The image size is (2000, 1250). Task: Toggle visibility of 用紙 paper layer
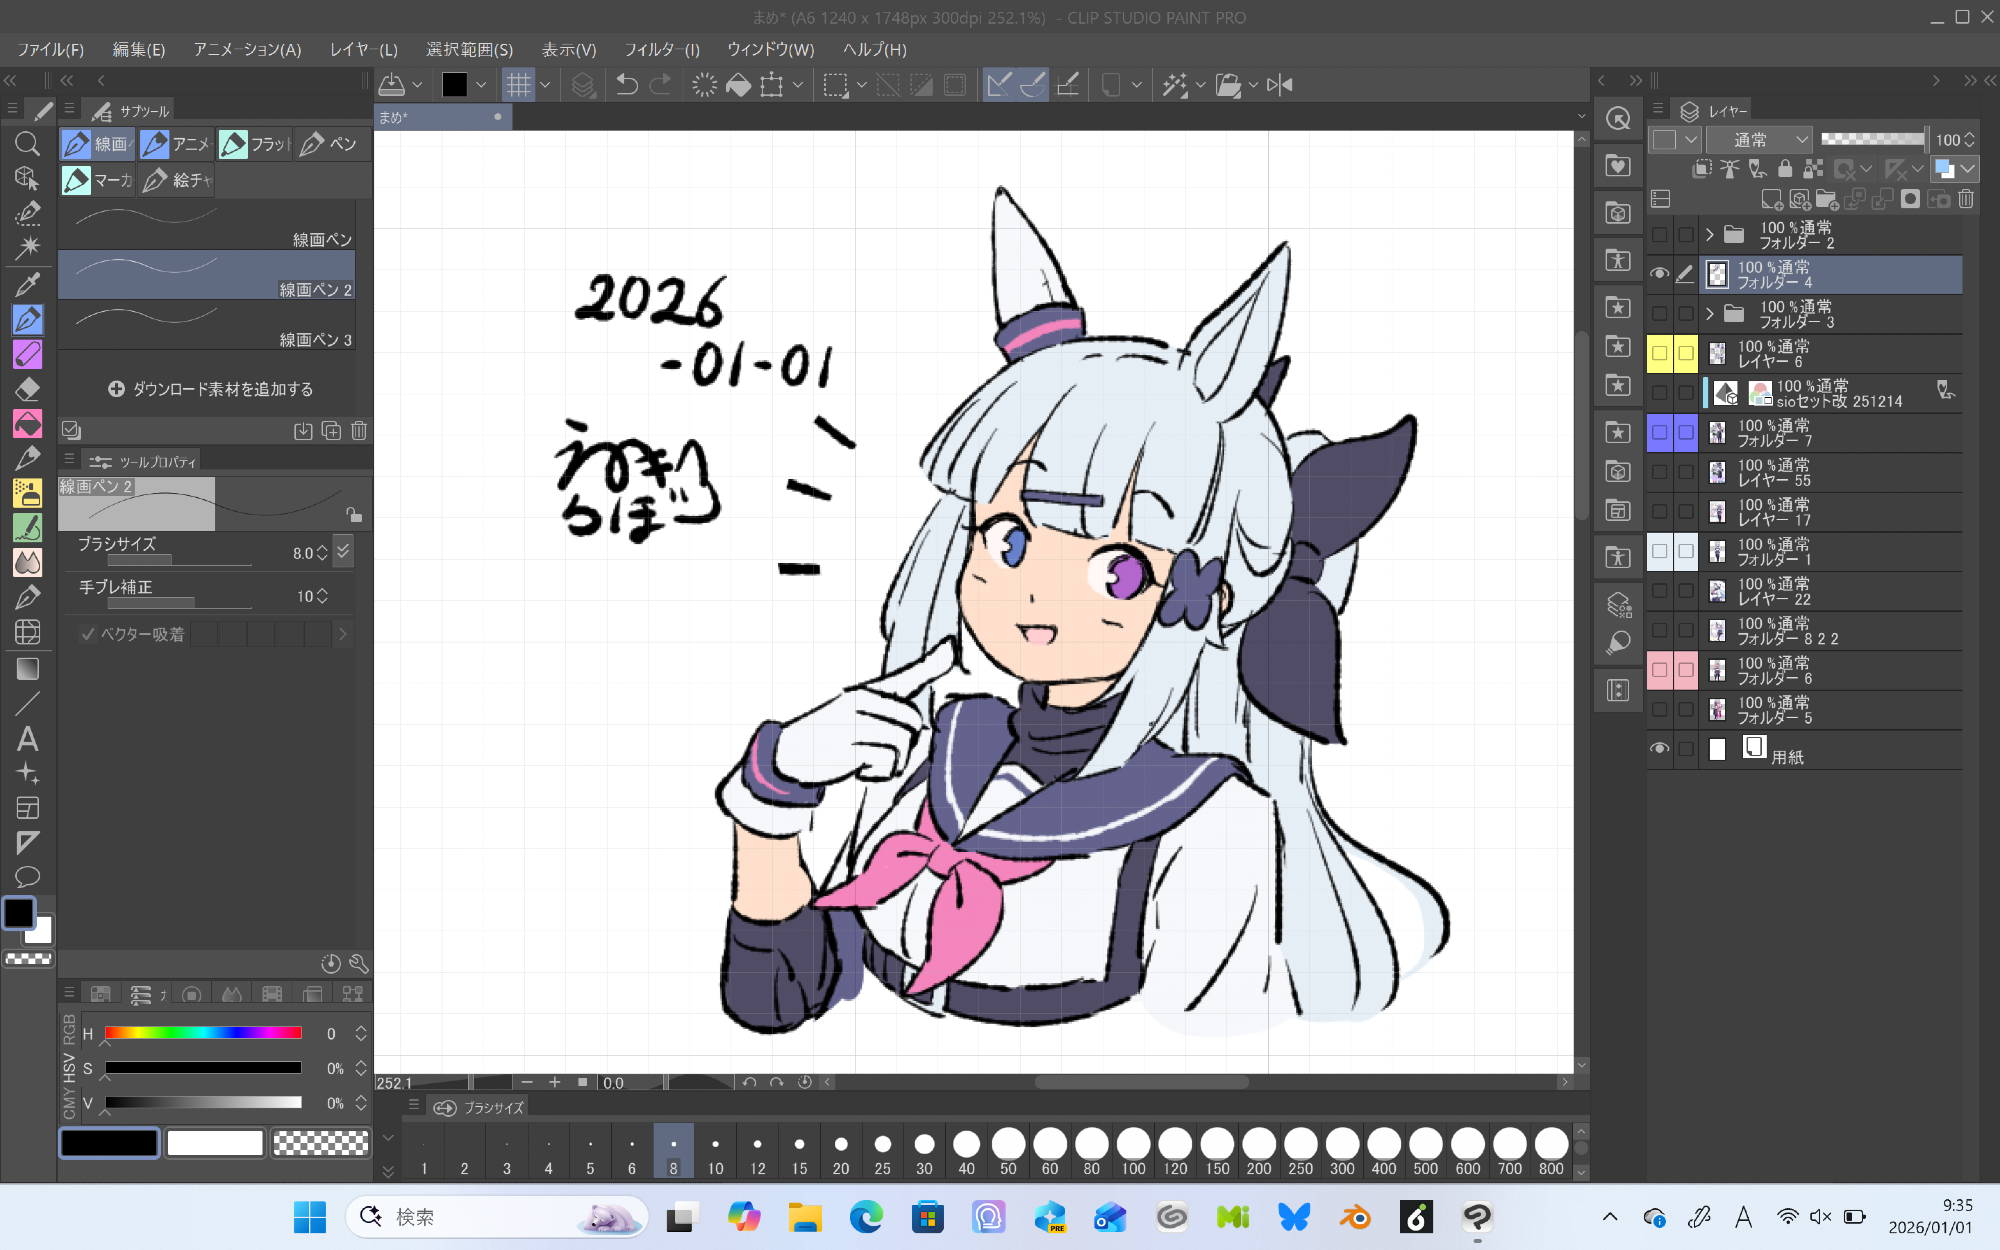[1659, 748]
